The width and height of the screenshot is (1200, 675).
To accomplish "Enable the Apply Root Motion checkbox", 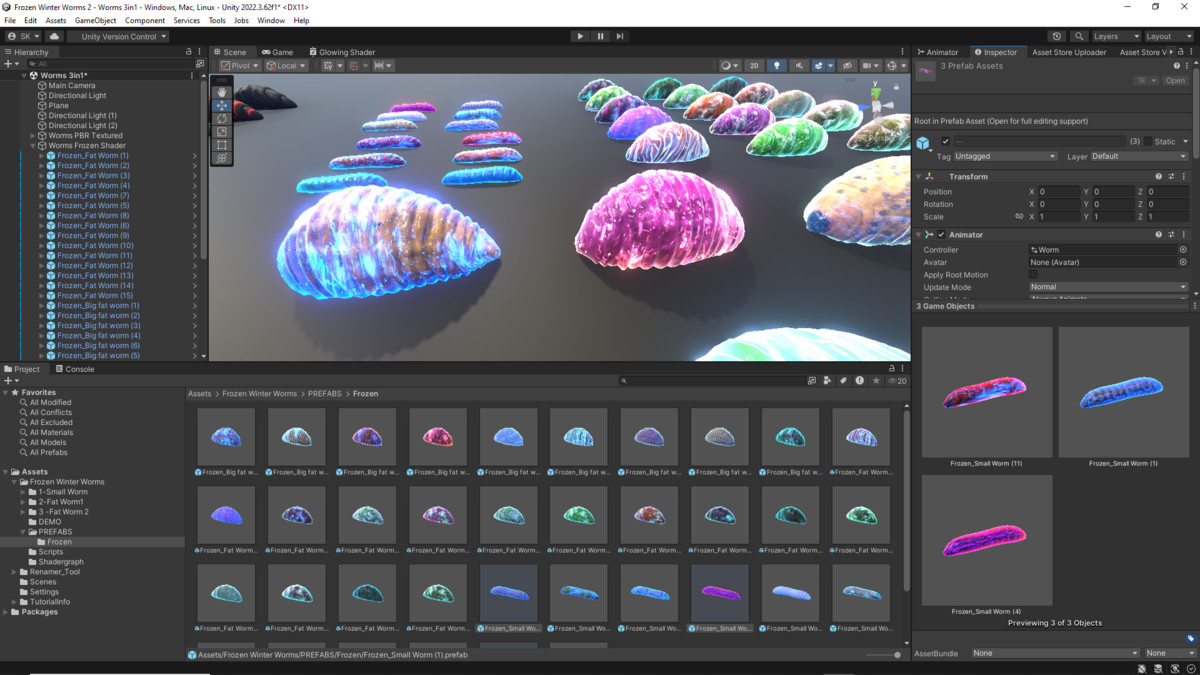I will pos(1034,275).
